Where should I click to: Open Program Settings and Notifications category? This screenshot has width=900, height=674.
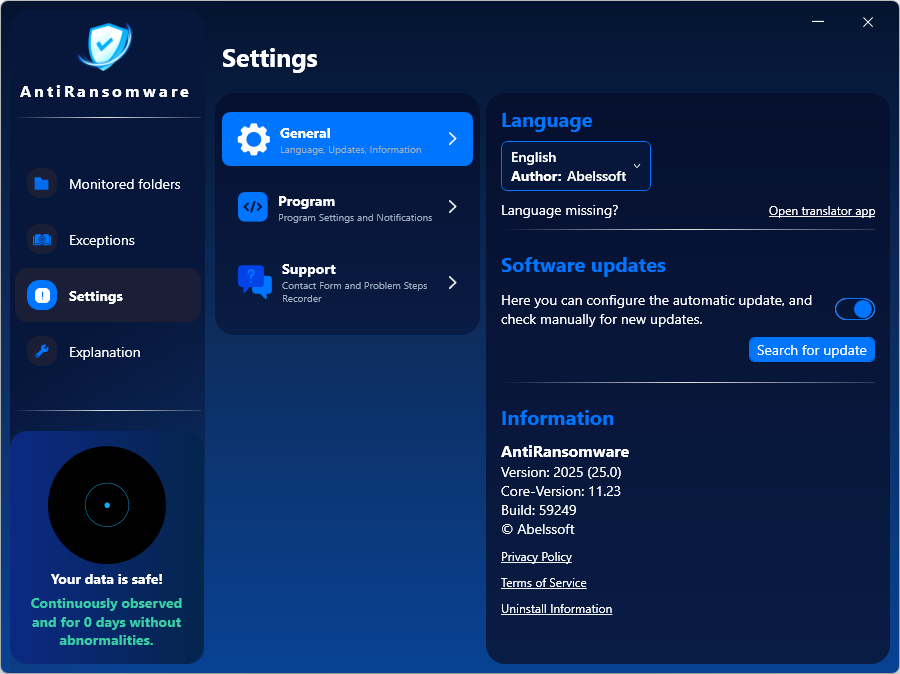(347, 207)
